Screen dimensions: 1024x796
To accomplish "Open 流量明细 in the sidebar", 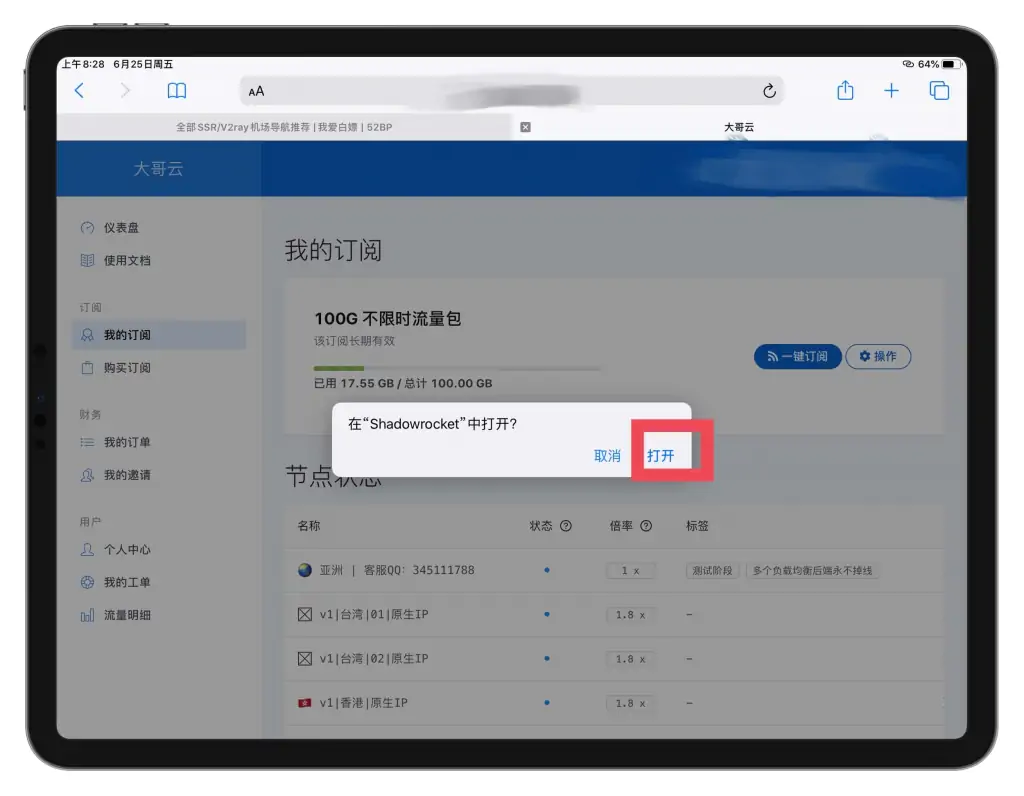I will pos(159,615).
